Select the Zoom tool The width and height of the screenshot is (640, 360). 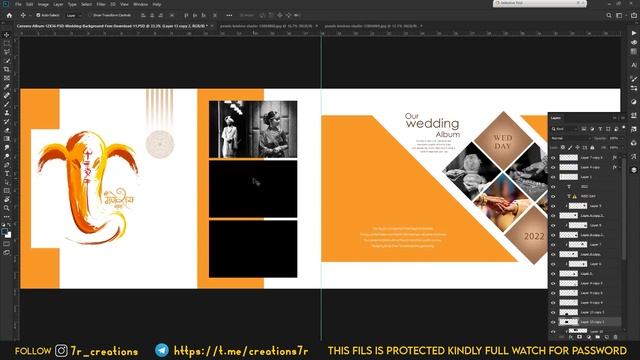coord(7,208)
